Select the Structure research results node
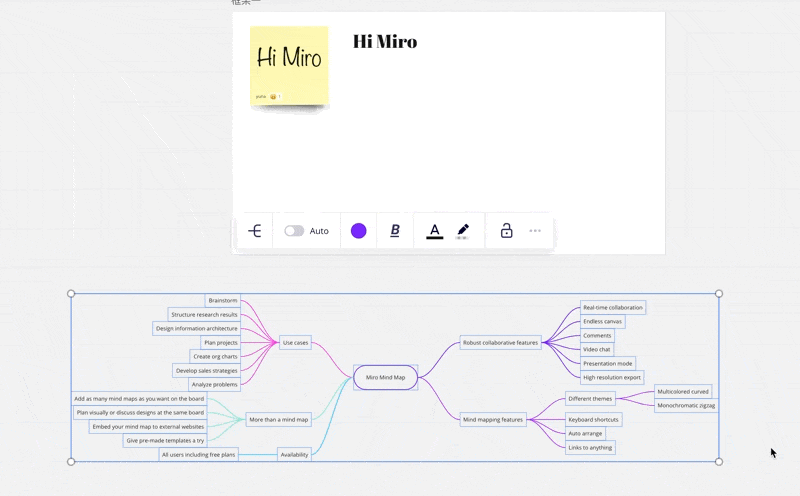Image resolution: width=800 pixels, height=496 pixels. coord(204,315)
